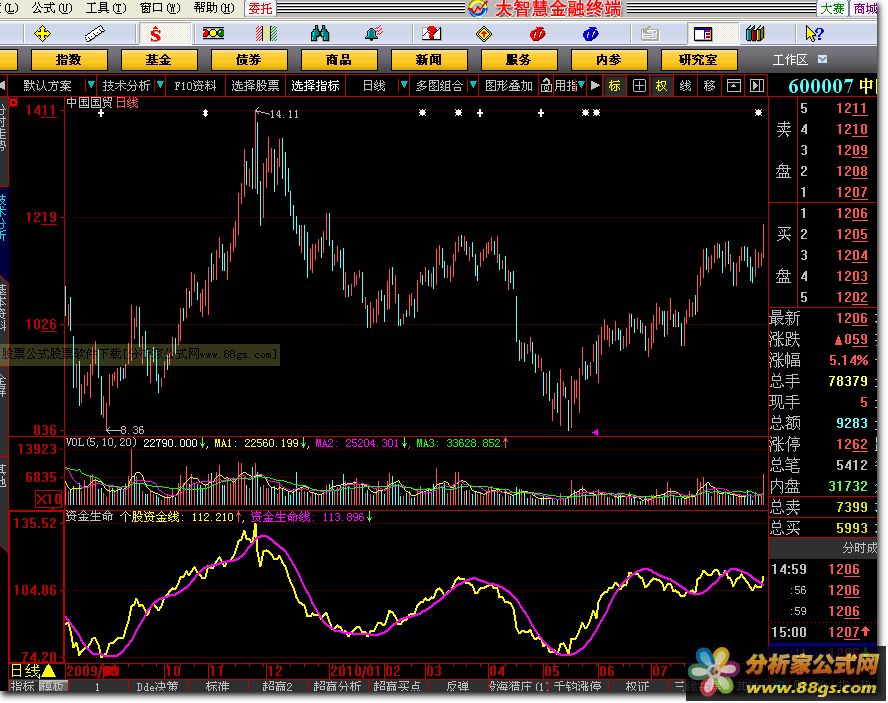Image resolution: width=888 pixels, height=703 pixels.
Task: Open the 技术分析 dropdown arrow
Action: pyautogui.click(x=160, y=86)
